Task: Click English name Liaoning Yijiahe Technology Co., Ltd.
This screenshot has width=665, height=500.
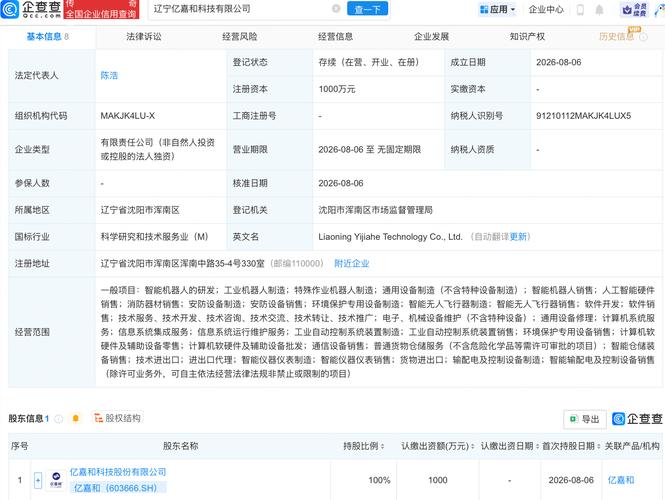Action: [x=390, y=237]
